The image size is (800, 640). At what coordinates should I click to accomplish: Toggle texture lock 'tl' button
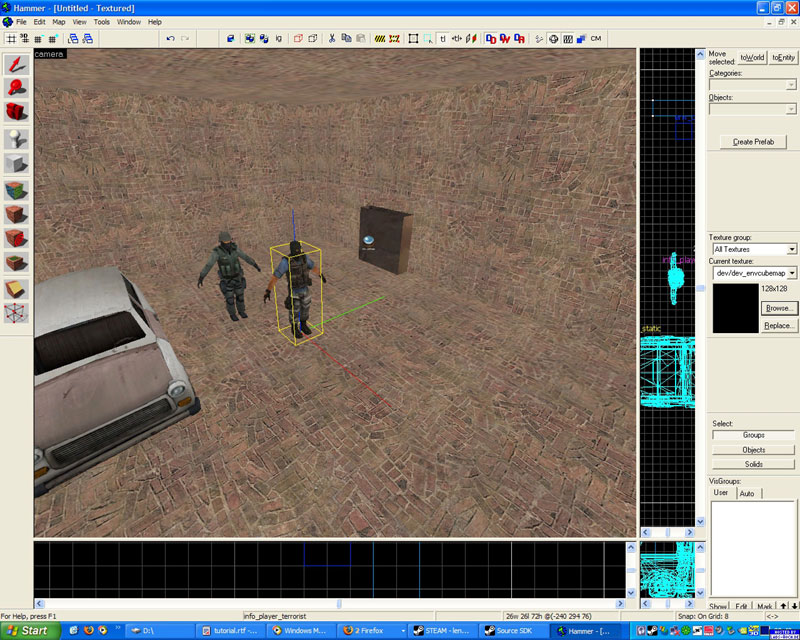tap(443, 39)
